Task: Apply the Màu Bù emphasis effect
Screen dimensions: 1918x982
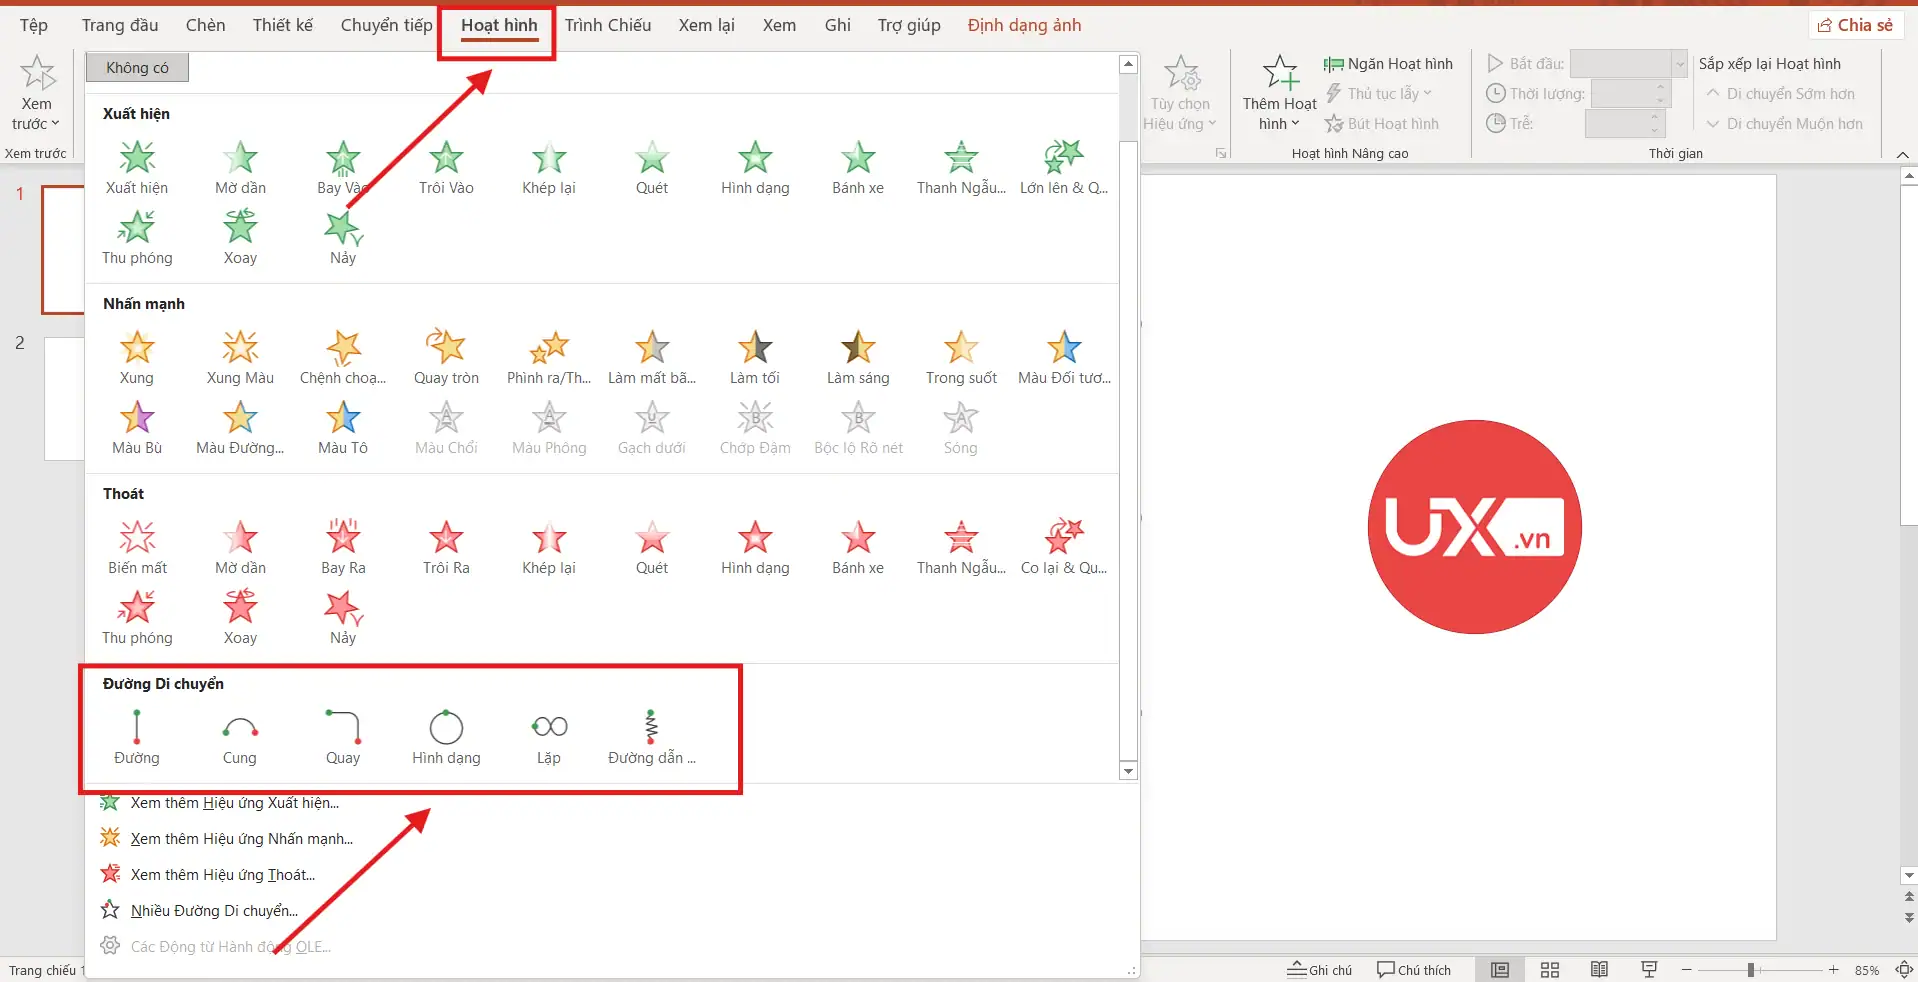Action: coord(137,428)
